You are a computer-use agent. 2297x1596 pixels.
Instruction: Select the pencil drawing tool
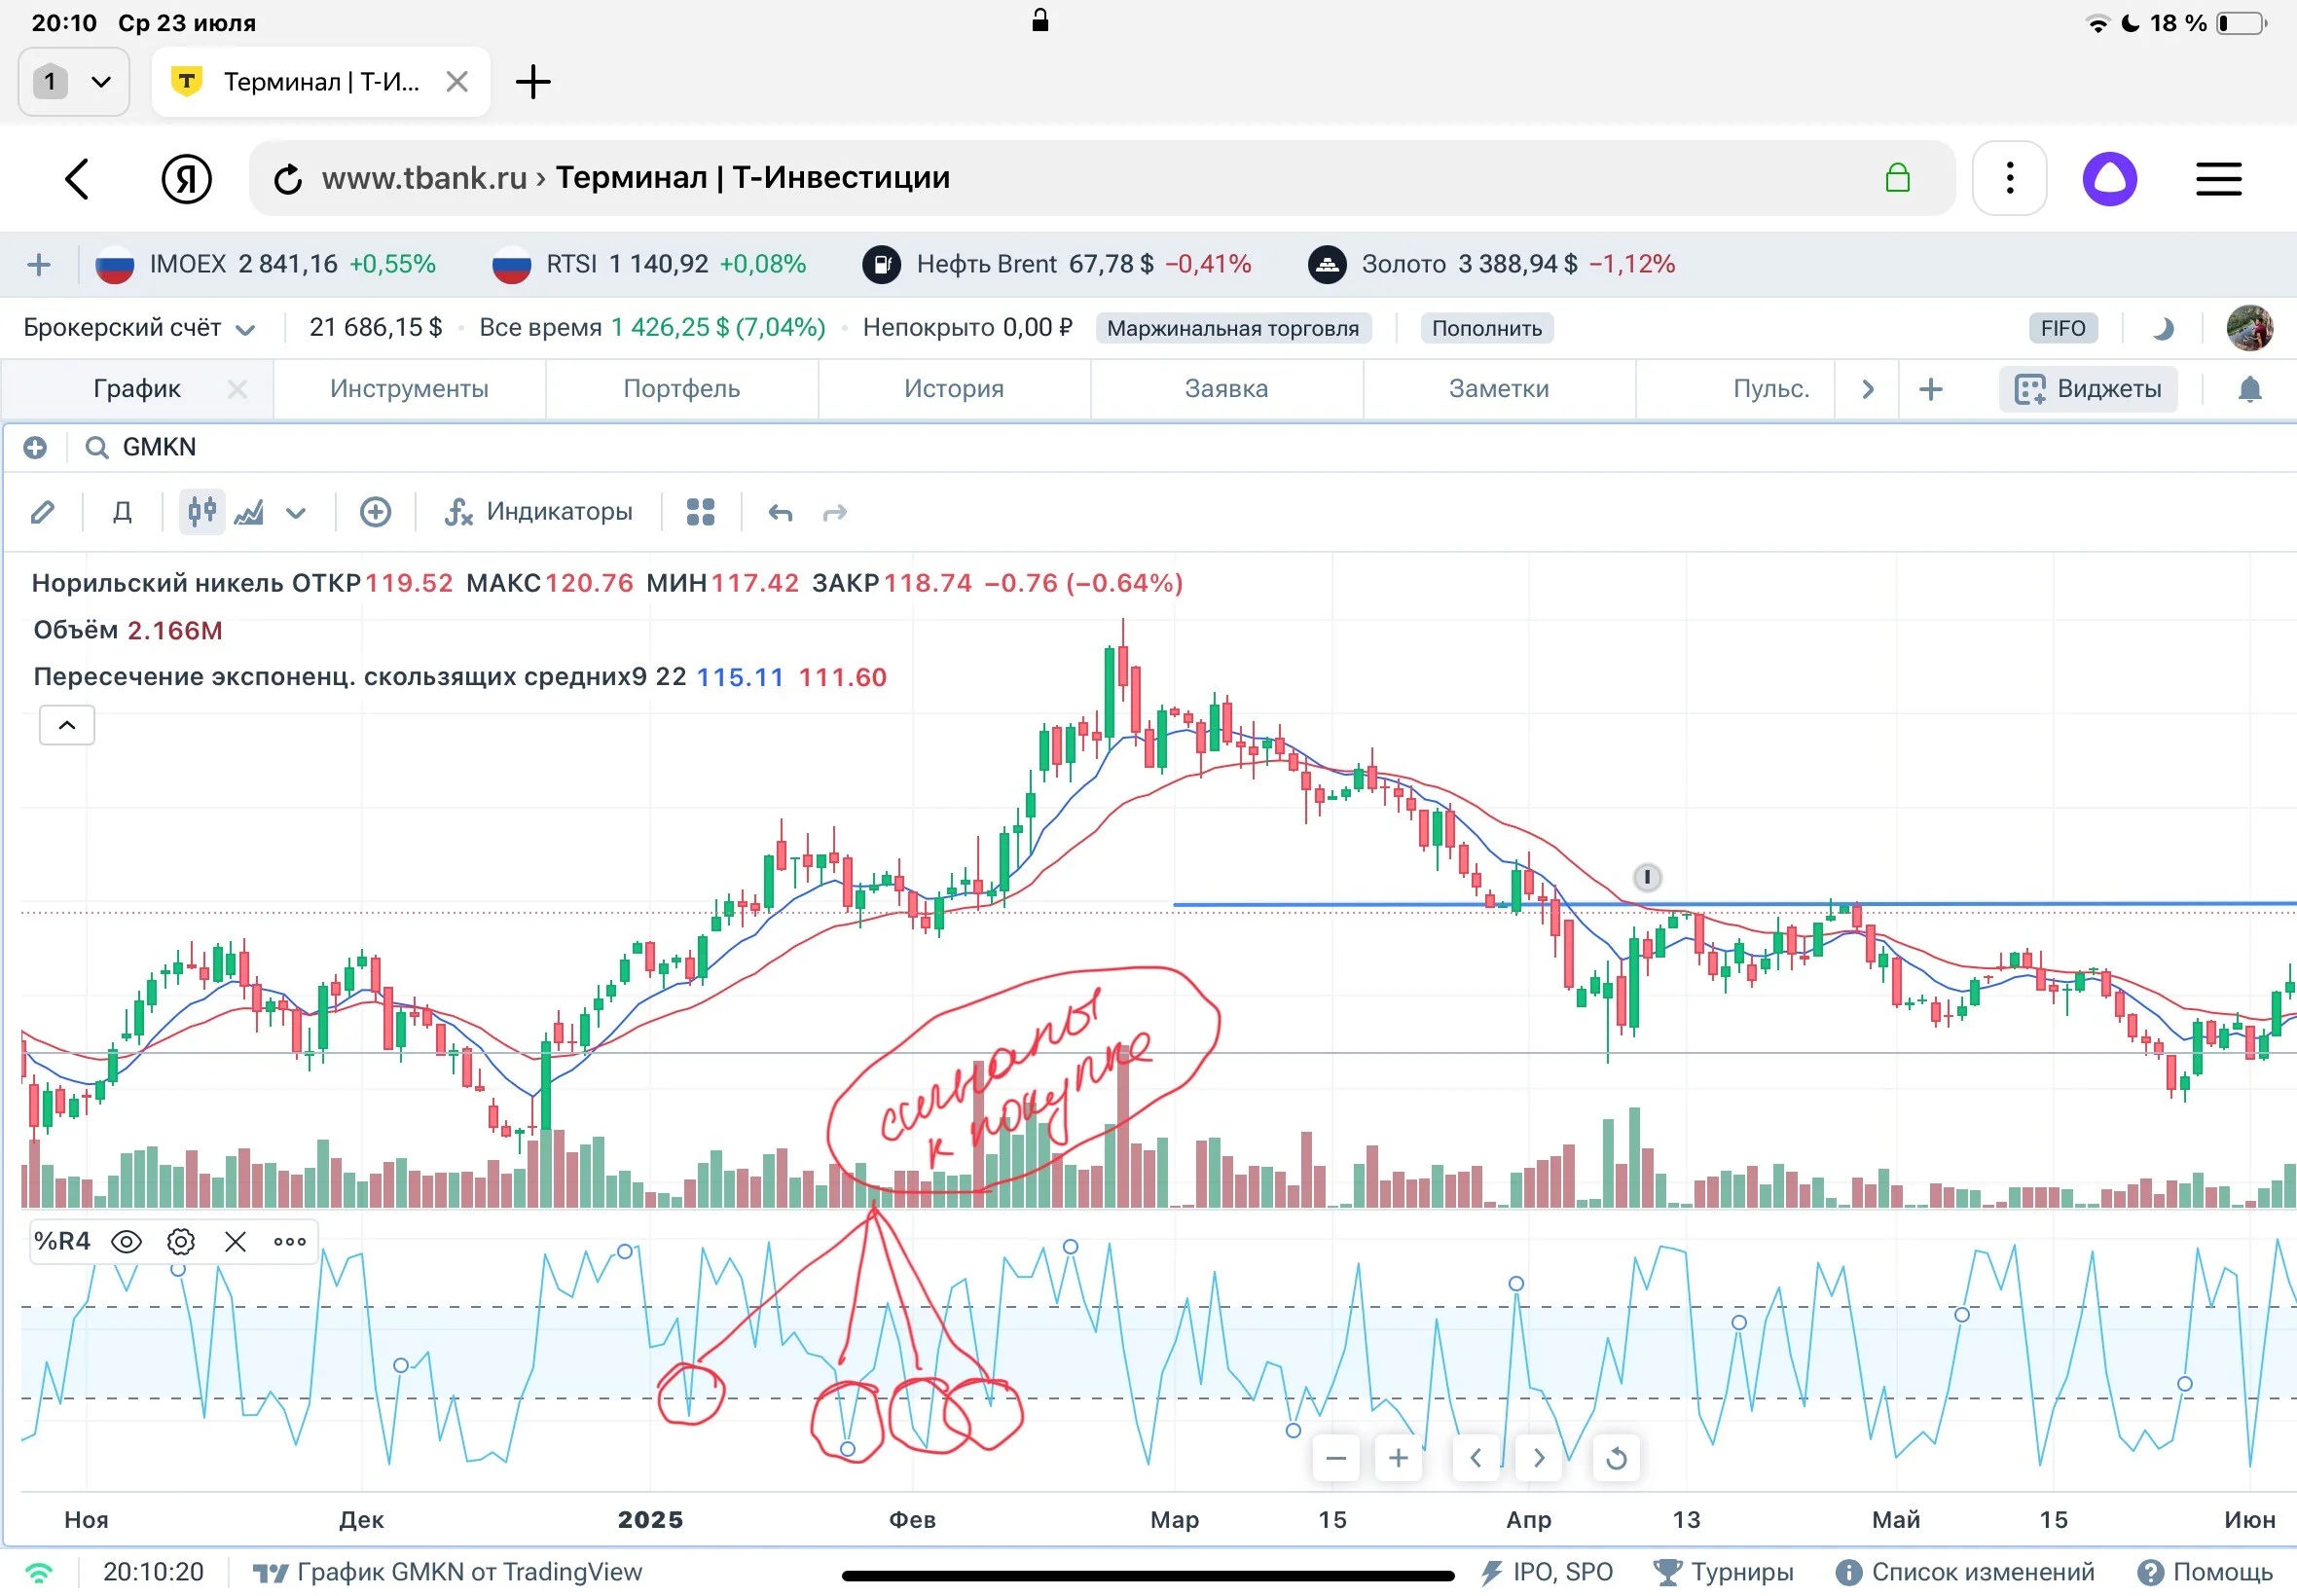click(42, 513)
